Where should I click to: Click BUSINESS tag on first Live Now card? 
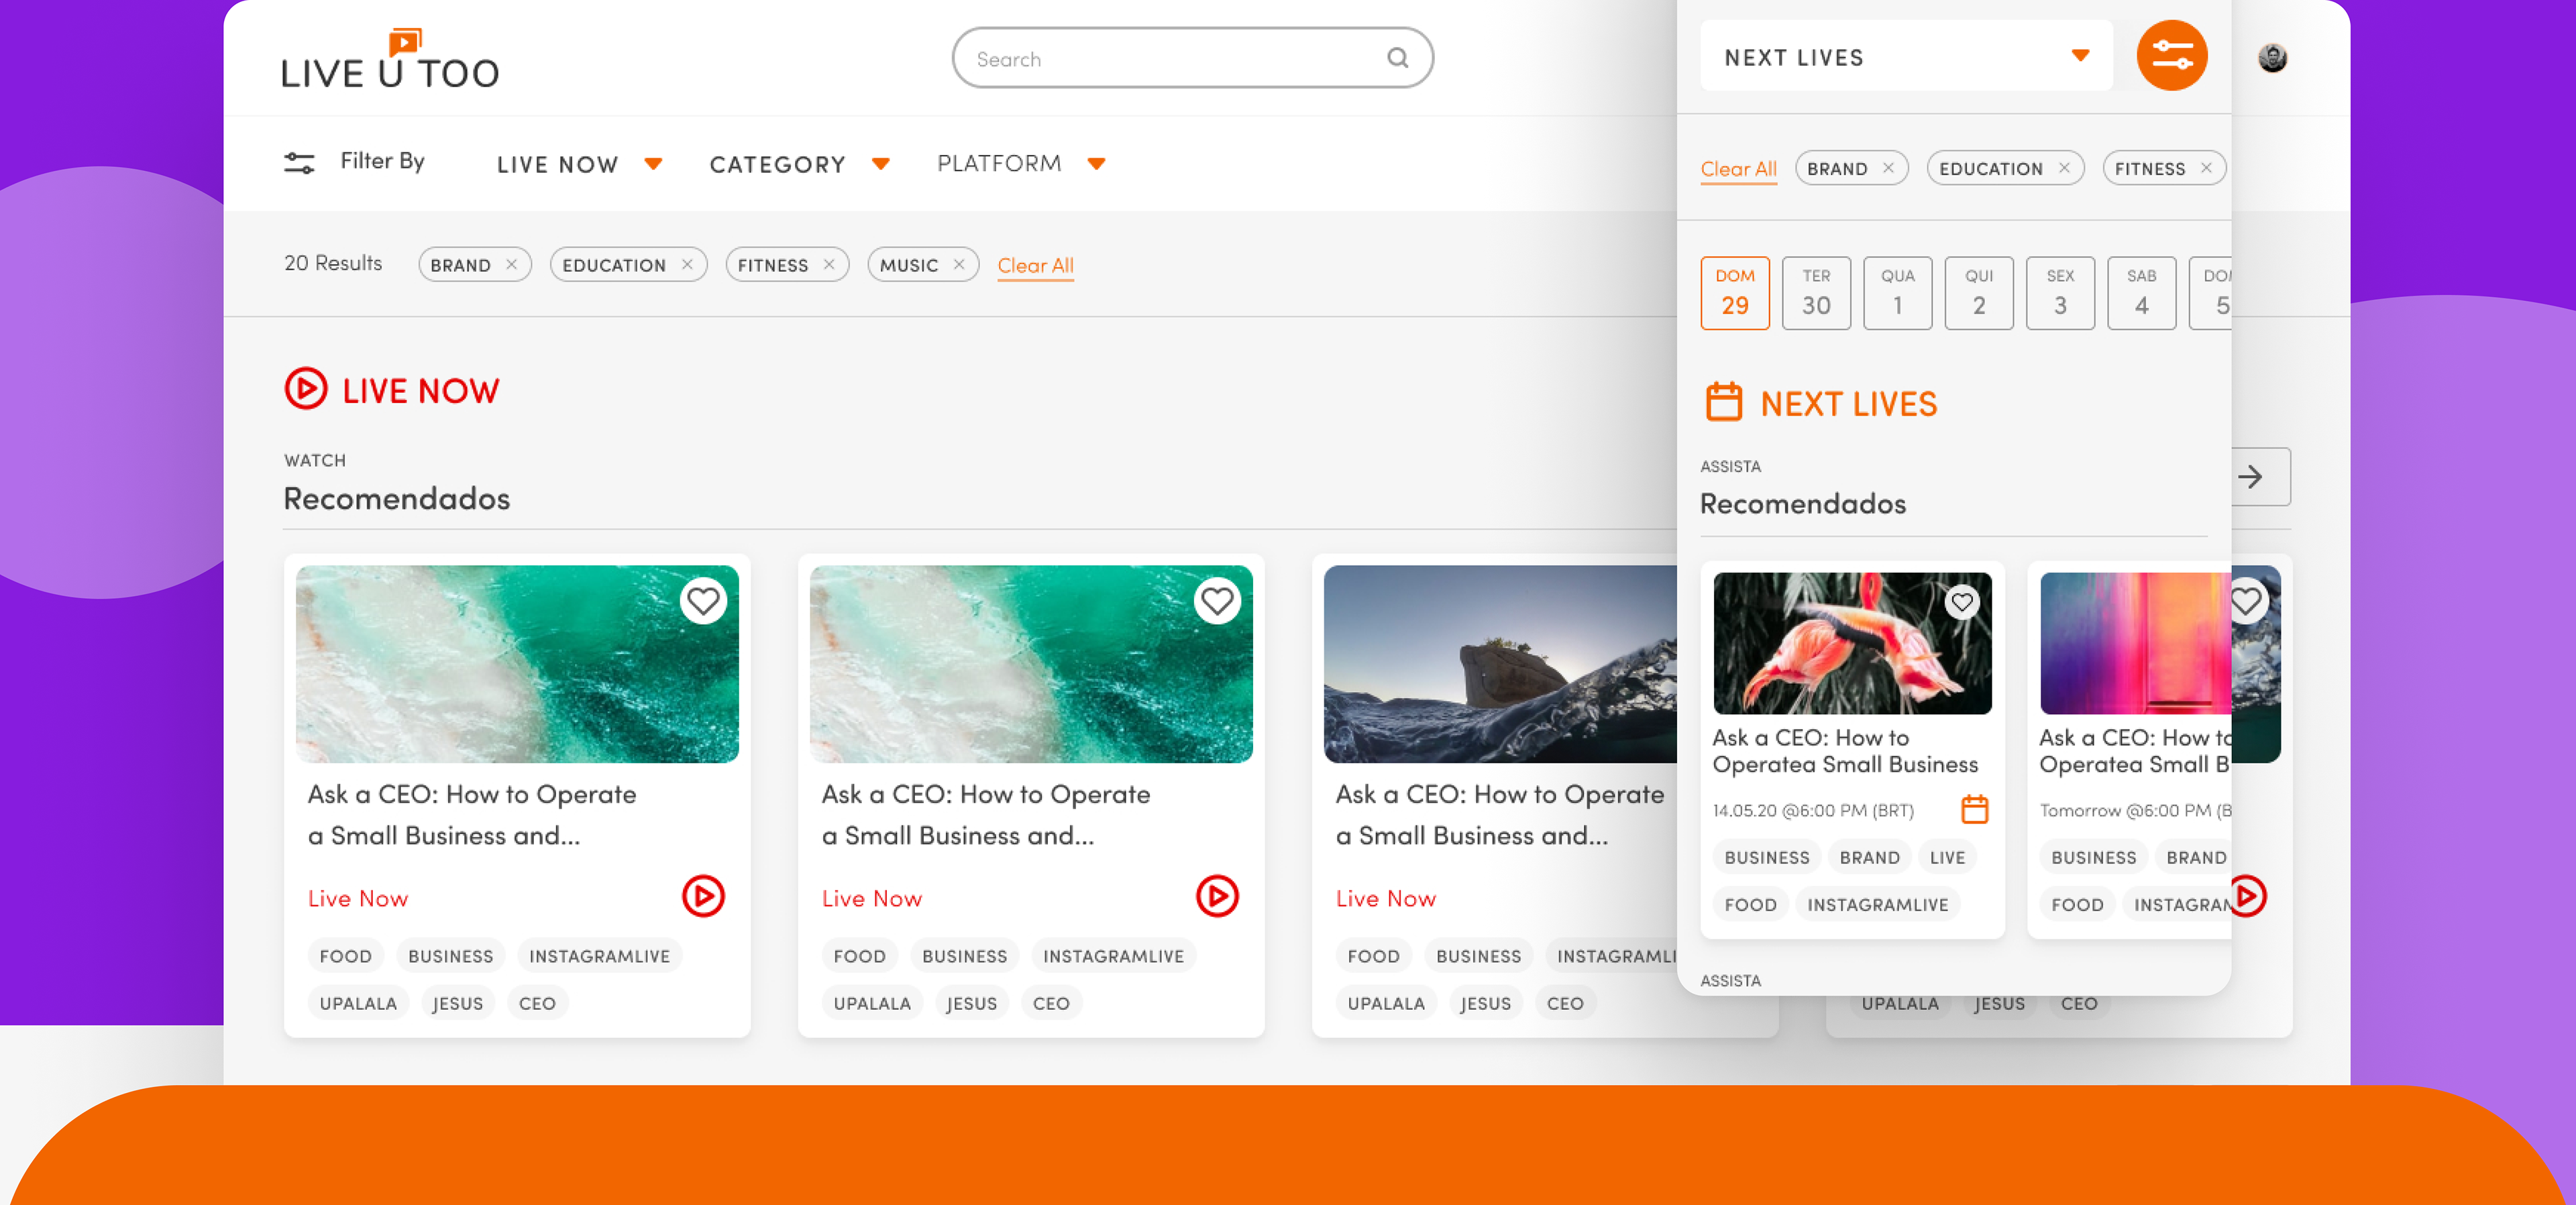pyautogui.click(x=450, y=956)
